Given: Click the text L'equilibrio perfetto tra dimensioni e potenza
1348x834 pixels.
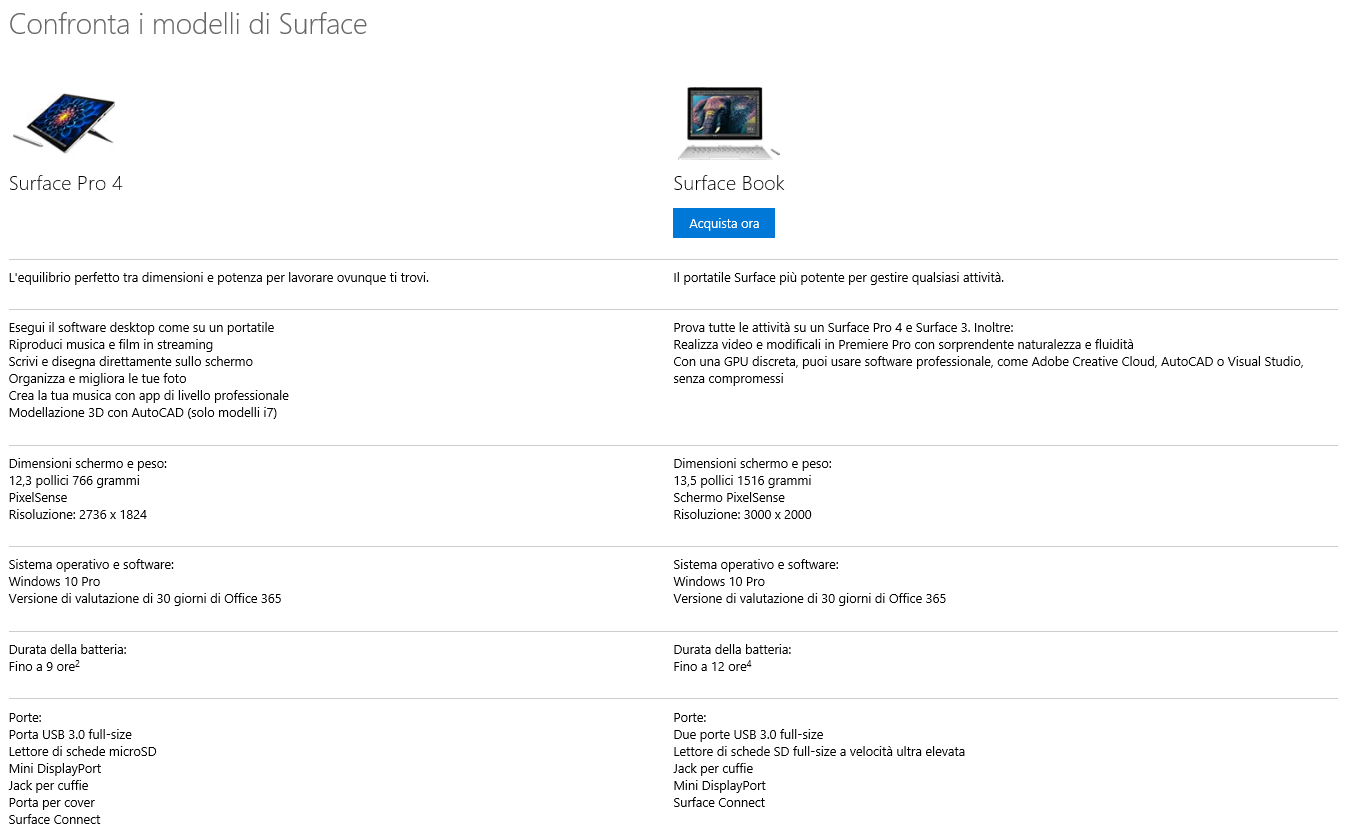Looking at the screenshot, I should point(219,277).
